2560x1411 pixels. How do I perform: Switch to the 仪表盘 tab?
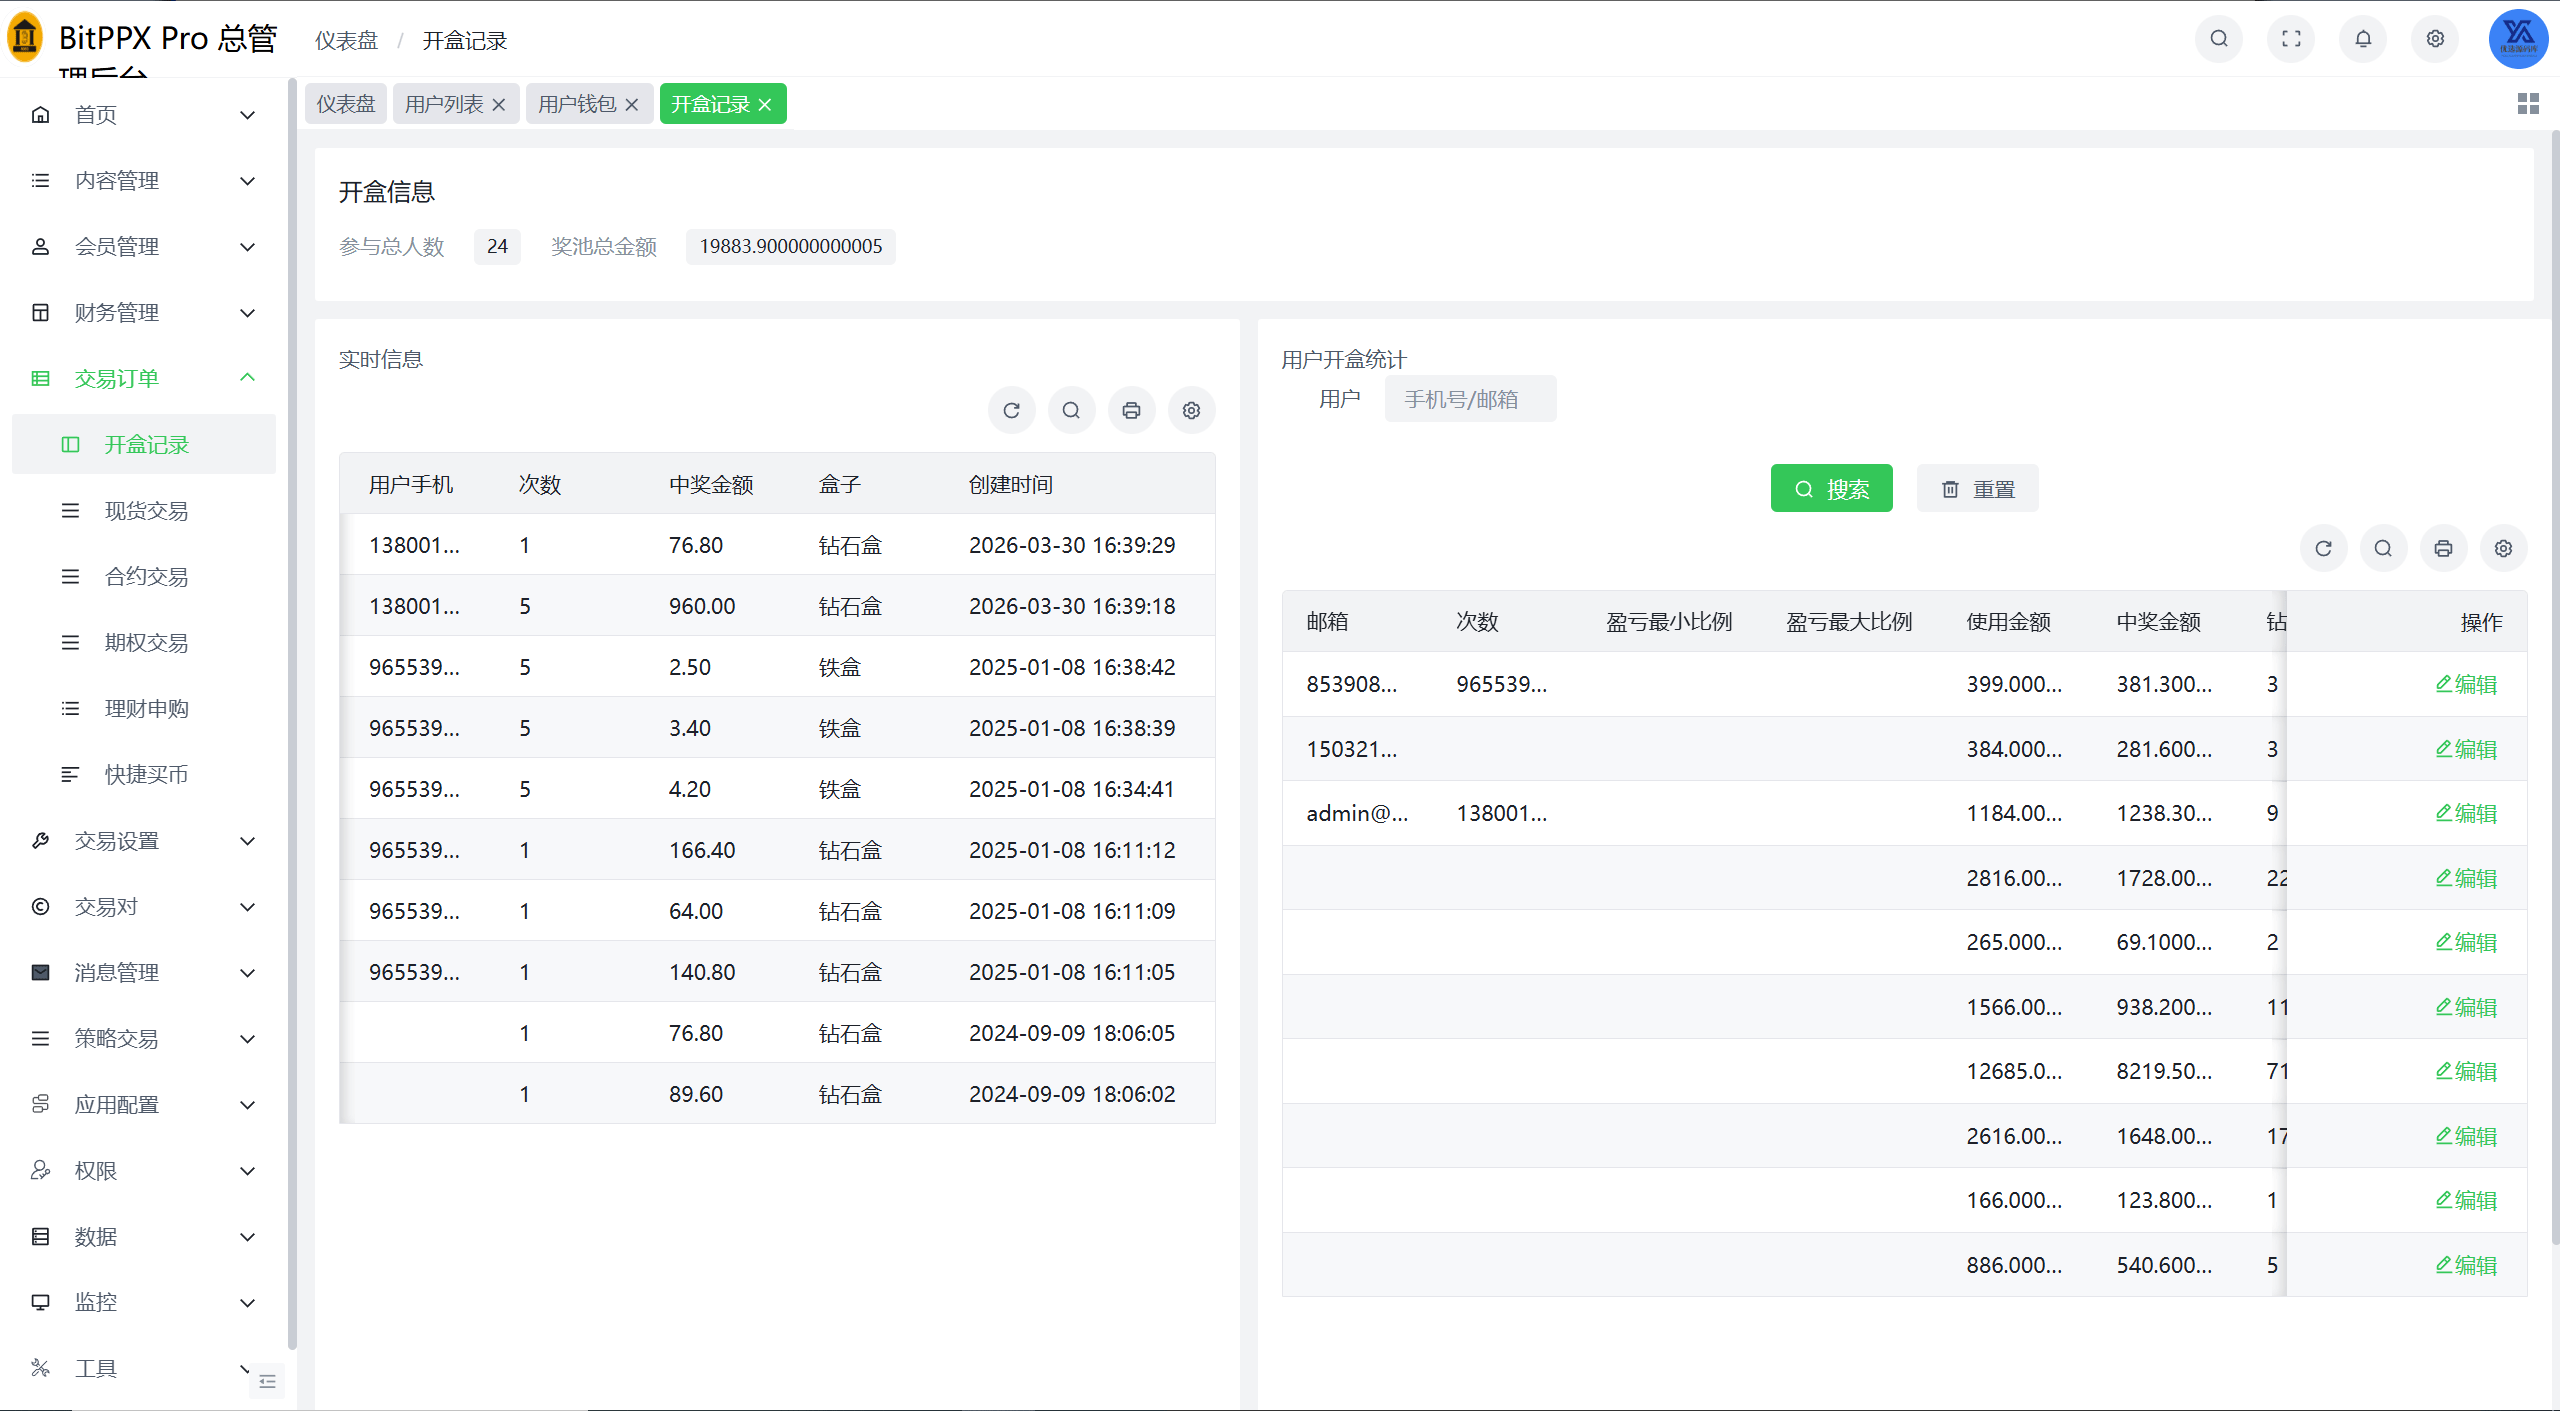(346, 104)
